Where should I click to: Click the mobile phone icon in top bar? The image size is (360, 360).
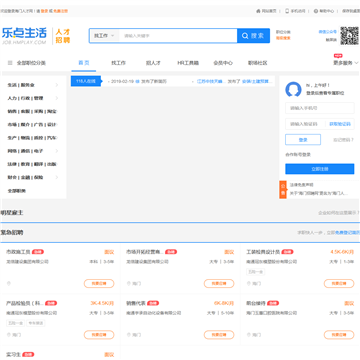(x=287, y=11)
